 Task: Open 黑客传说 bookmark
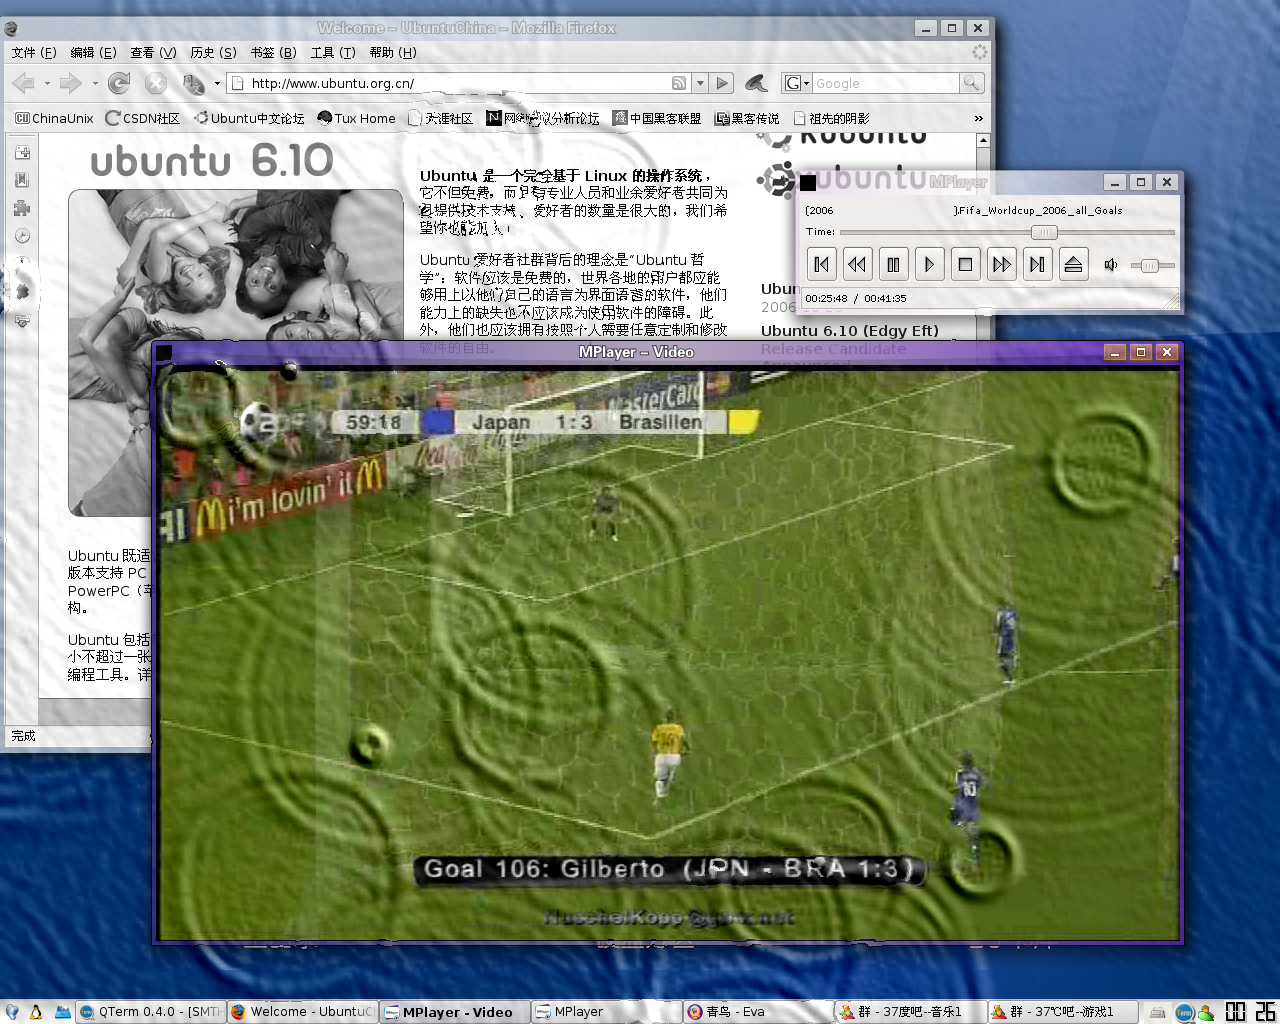(747, 118)
